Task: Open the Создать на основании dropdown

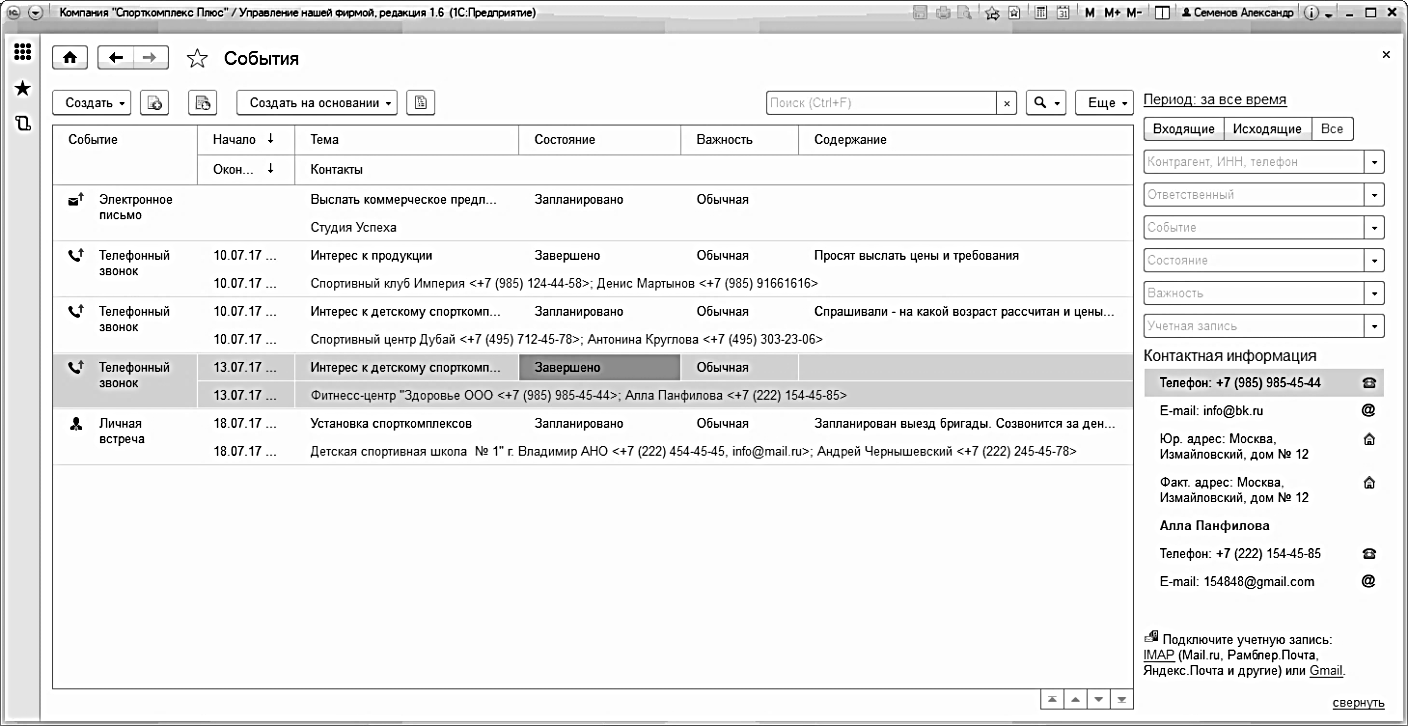Action: (316, 102)
